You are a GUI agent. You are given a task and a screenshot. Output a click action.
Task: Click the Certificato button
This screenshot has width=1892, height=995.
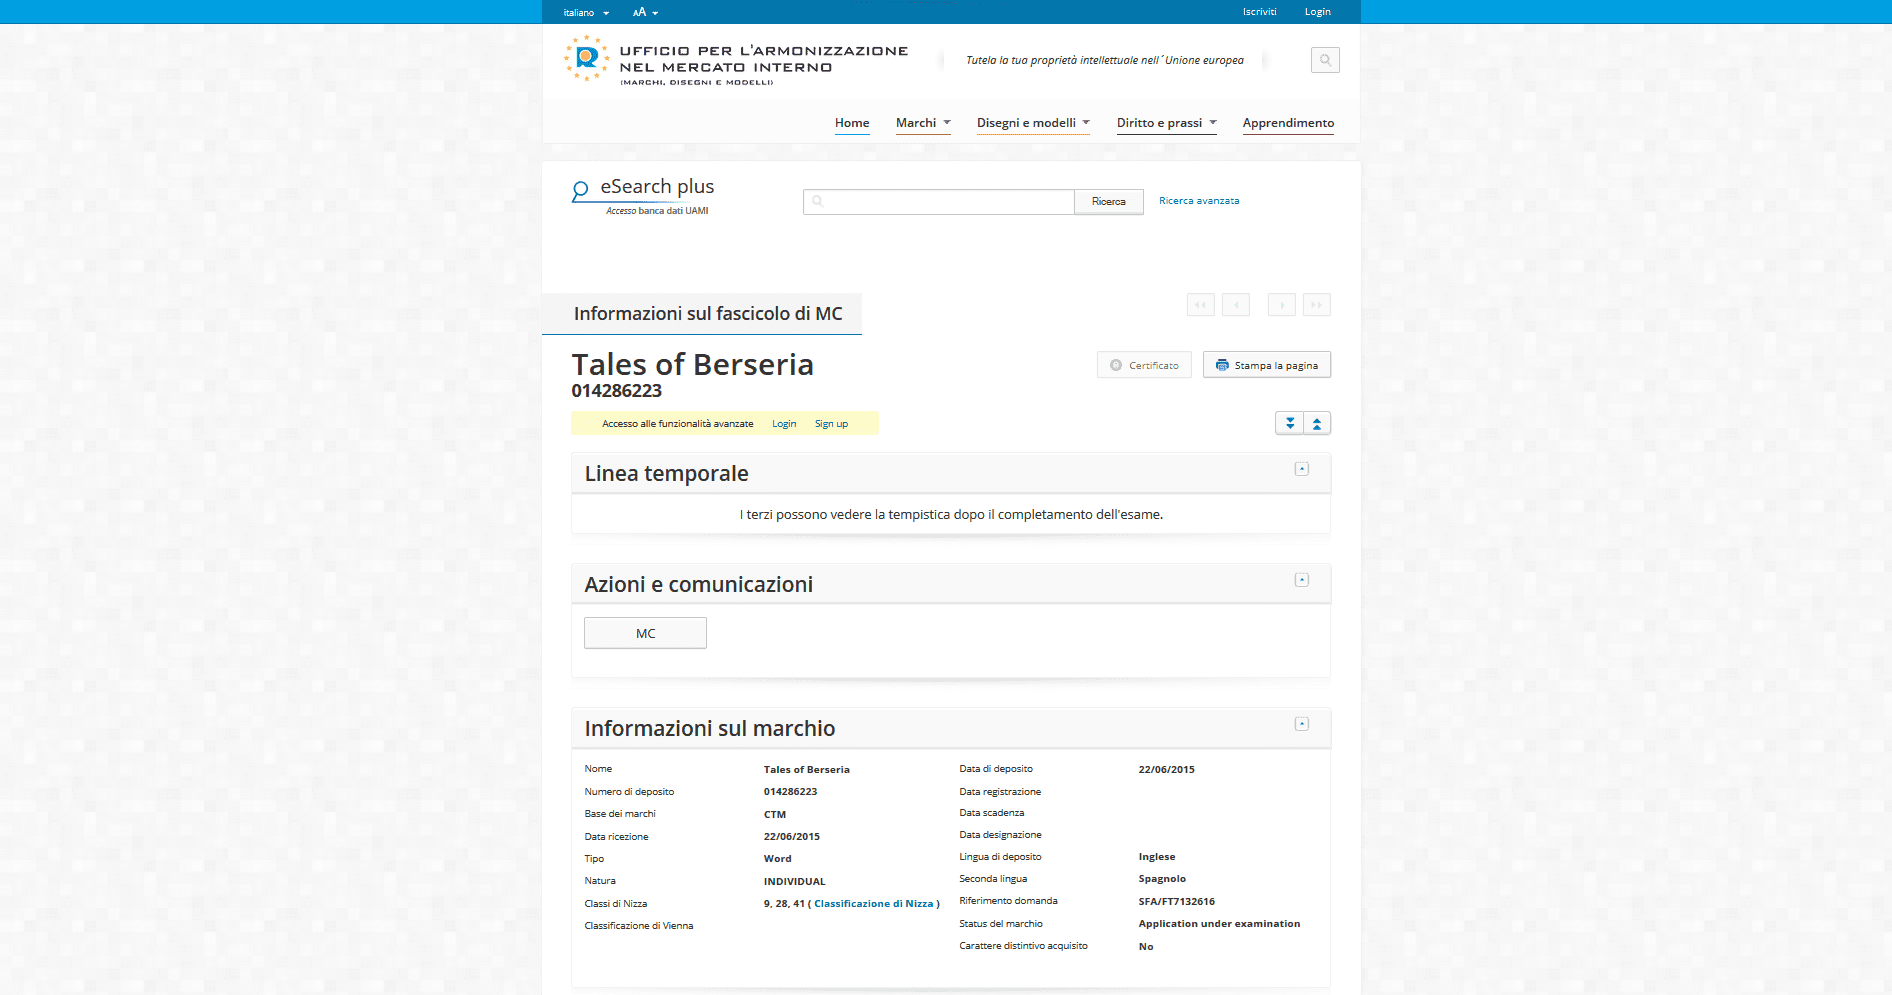pos(1144,365)
